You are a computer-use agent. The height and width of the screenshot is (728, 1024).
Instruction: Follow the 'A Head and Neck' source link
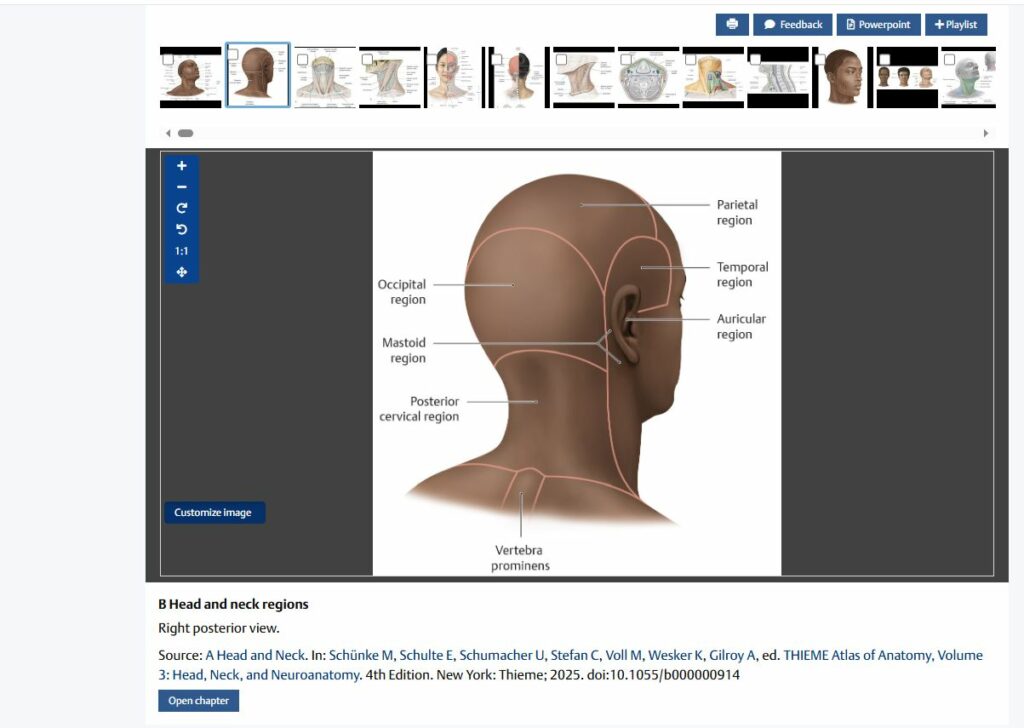(x=255, y=655)
